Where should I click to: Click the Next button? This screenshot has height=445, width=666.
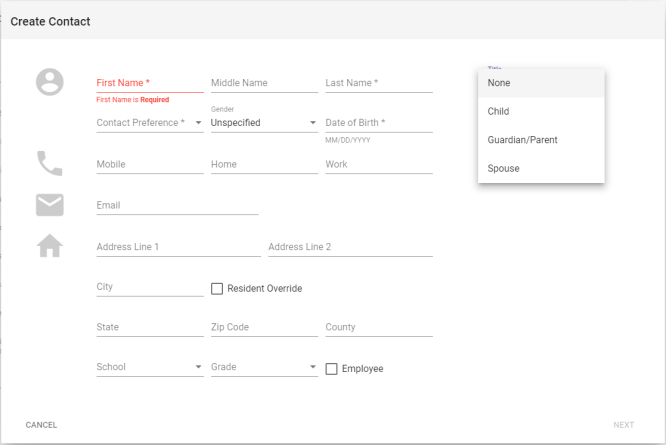click(x=623, y=425)
